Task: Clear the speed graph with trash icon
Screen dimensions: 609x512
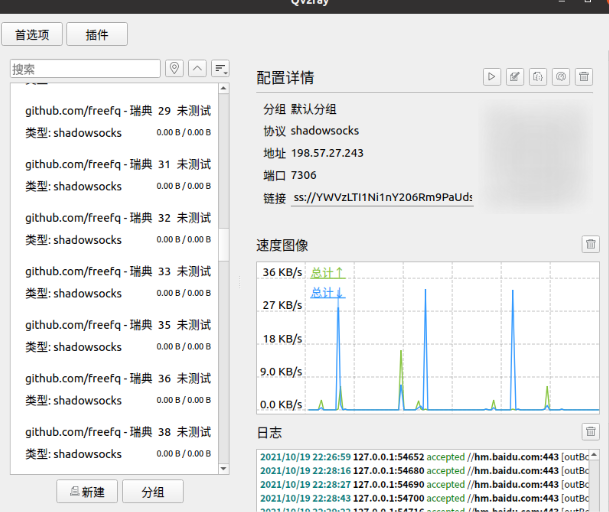Action: coord(591,244)
